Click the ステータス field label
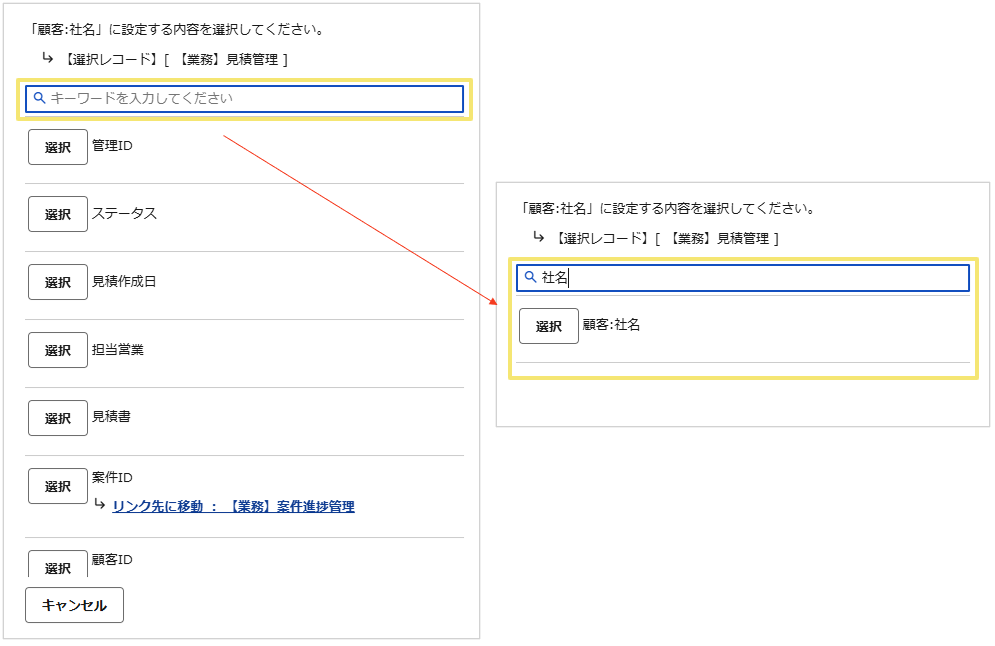This screenshot has height=646, width=995. pyautogui.click(x=124, y=213)
